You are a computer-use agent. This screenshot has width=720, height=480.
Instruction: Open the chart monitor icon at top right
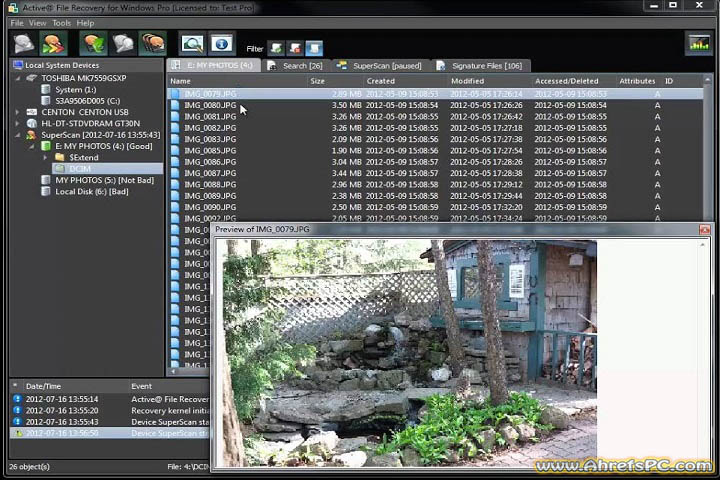point(698,43)
